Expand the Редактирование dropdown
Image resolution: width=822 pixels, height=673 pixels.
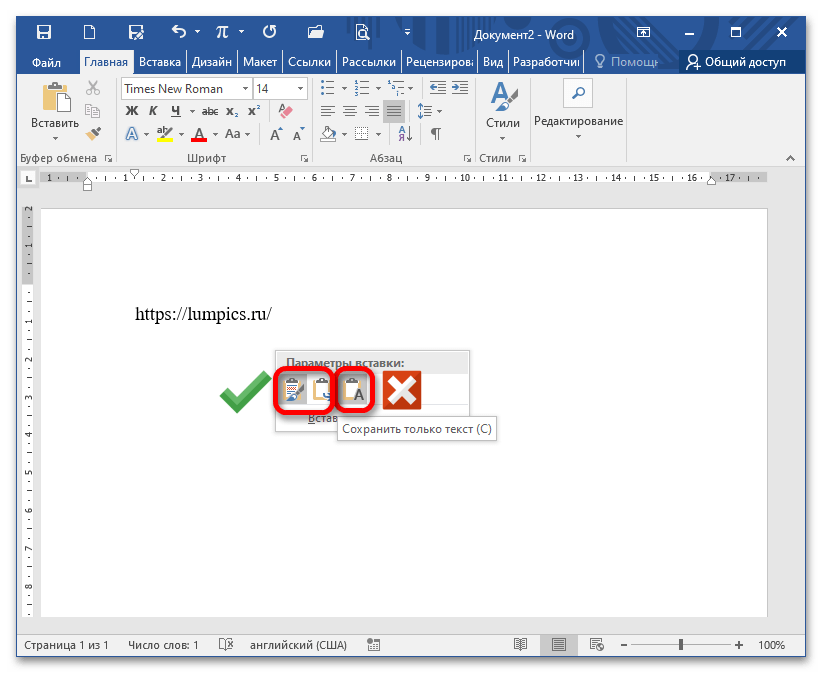click(578, 121)
